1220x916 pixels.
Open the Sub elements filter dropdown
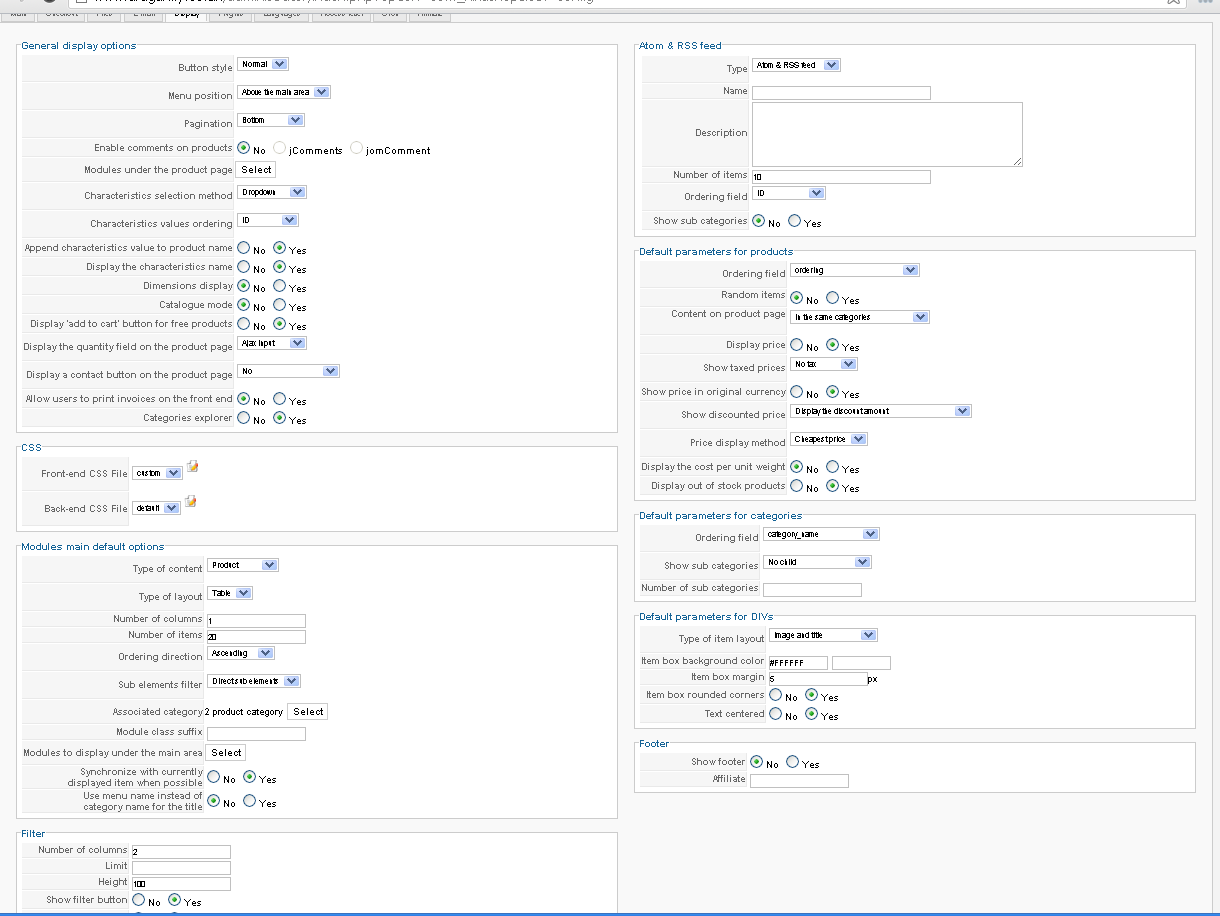tap(254, 681)
